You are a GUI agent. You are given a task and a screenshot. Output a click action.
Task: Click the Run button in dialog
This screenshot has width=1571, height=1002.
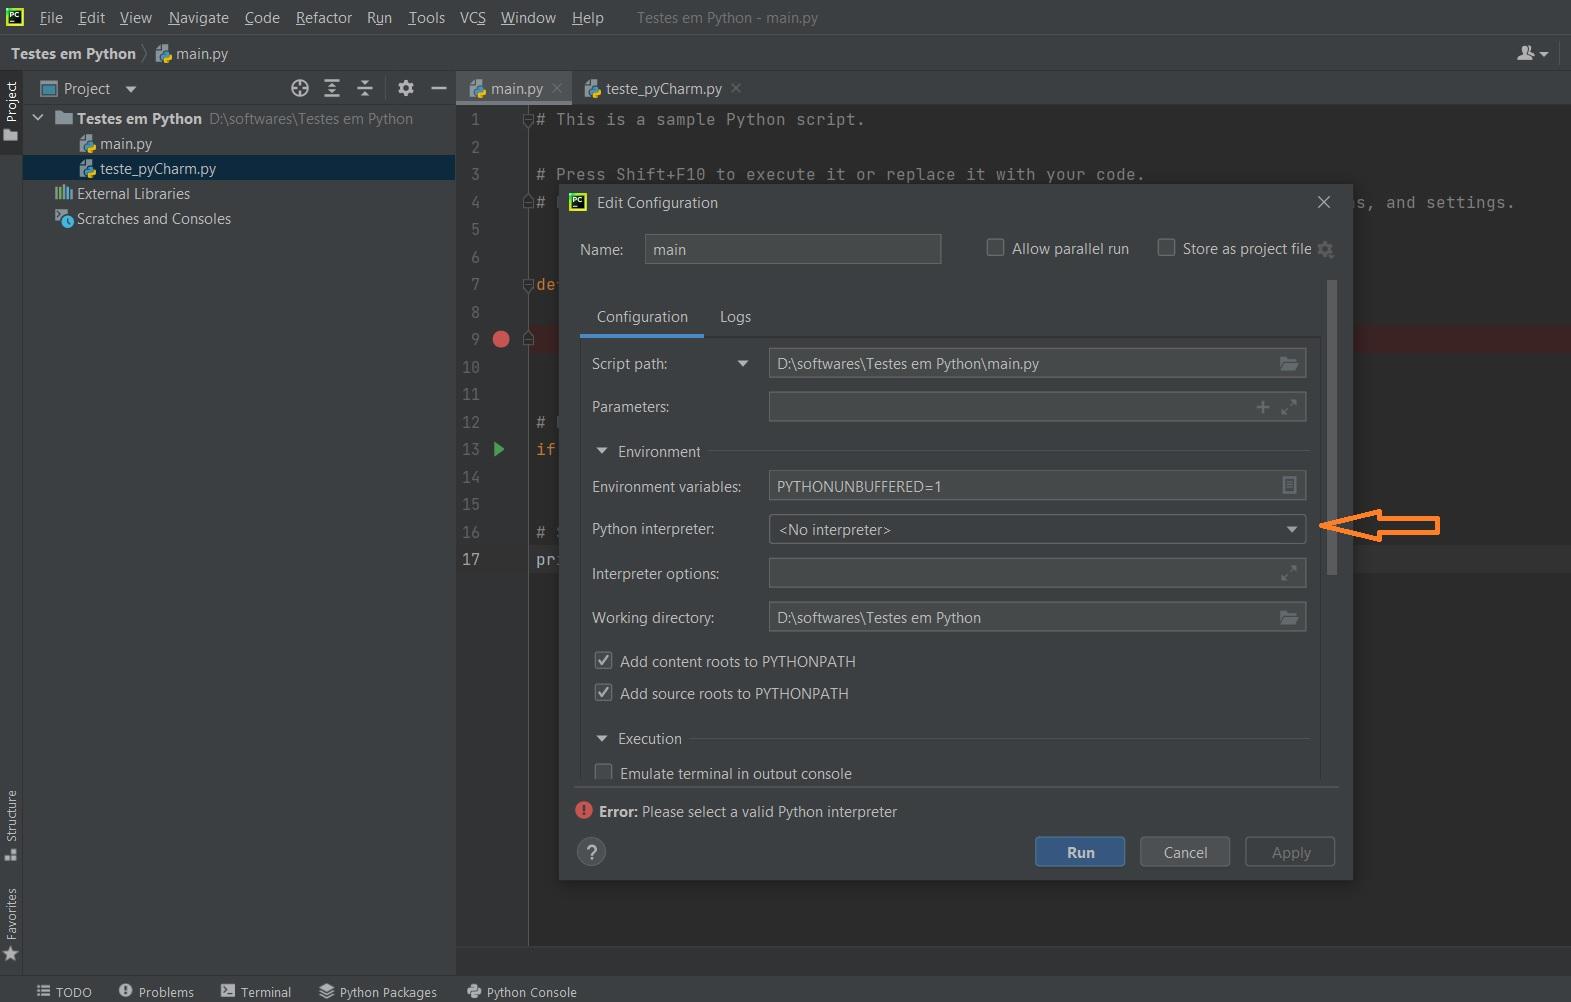[x=1080, y=852]
